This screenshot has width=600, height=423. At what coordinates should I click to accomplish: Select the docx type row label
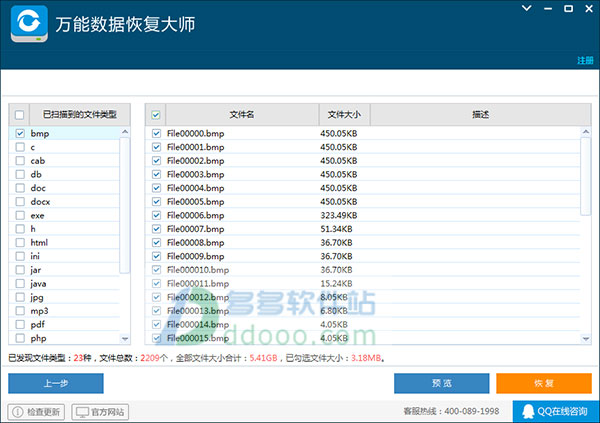(40, 202)
